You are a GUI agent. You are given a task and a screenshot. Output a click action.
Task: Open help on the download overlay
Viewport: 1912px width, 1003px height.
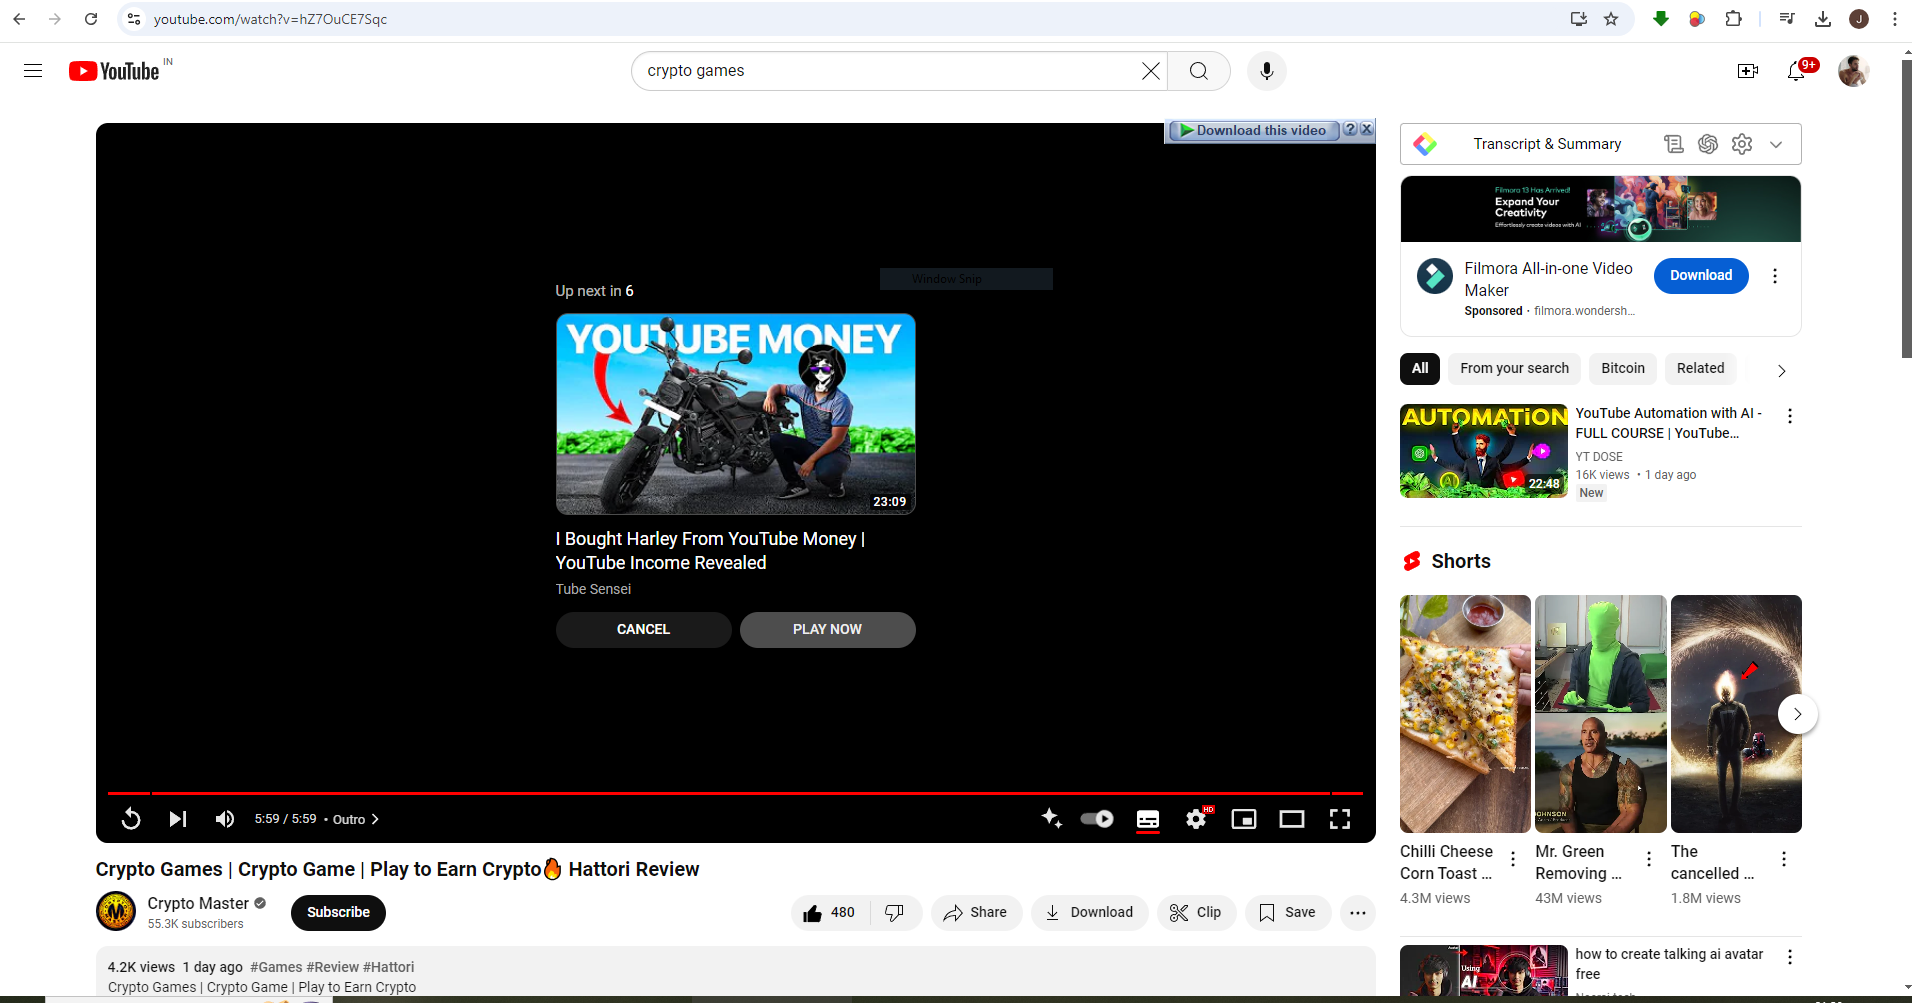click(x=1350, y=130)
